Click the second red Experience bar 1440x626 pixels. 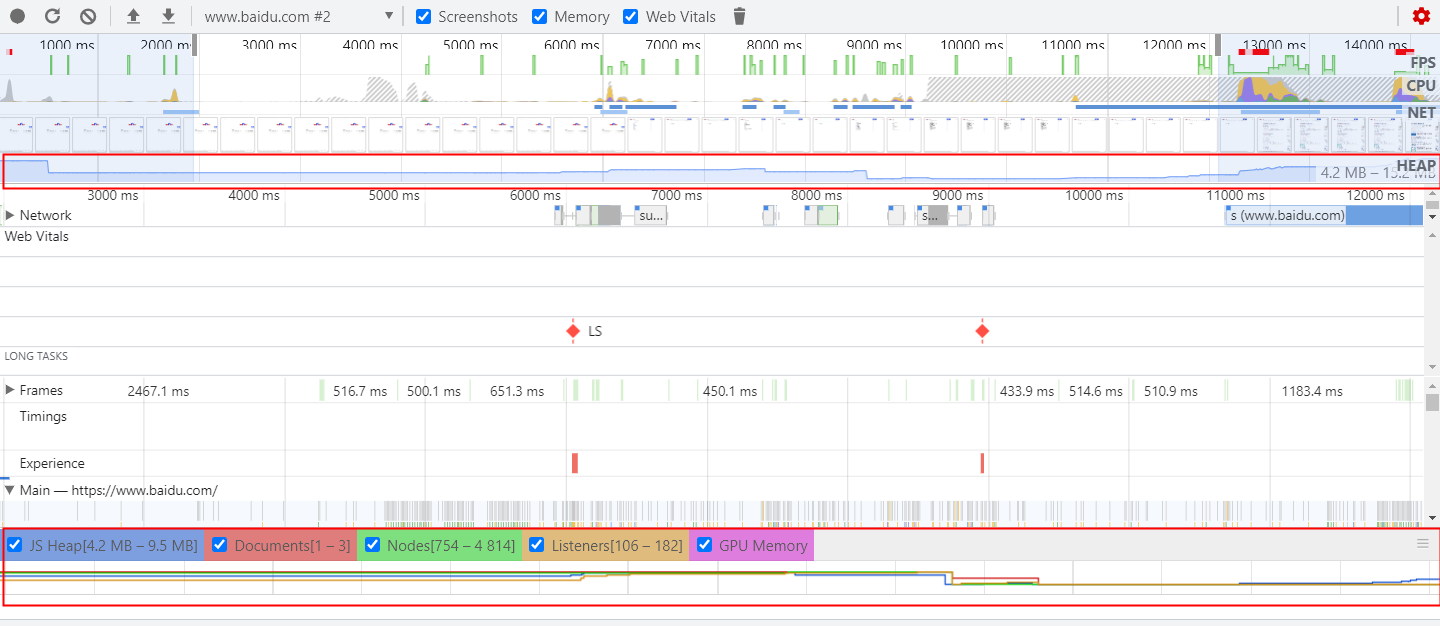(983, 463)
